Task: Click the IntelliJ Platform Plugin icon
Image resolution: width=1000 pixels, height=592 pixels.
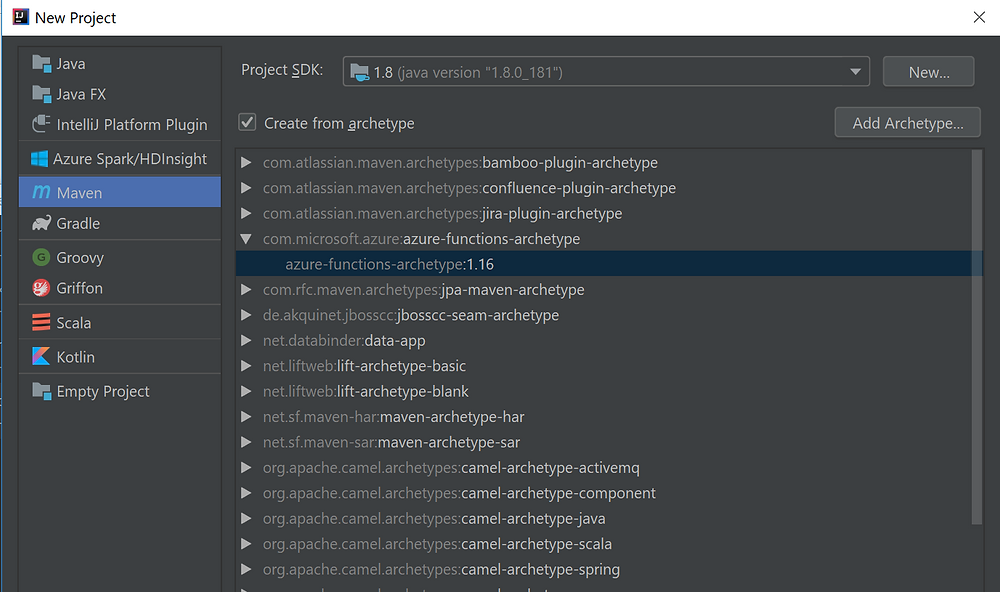Action: [x=41, y=124]
